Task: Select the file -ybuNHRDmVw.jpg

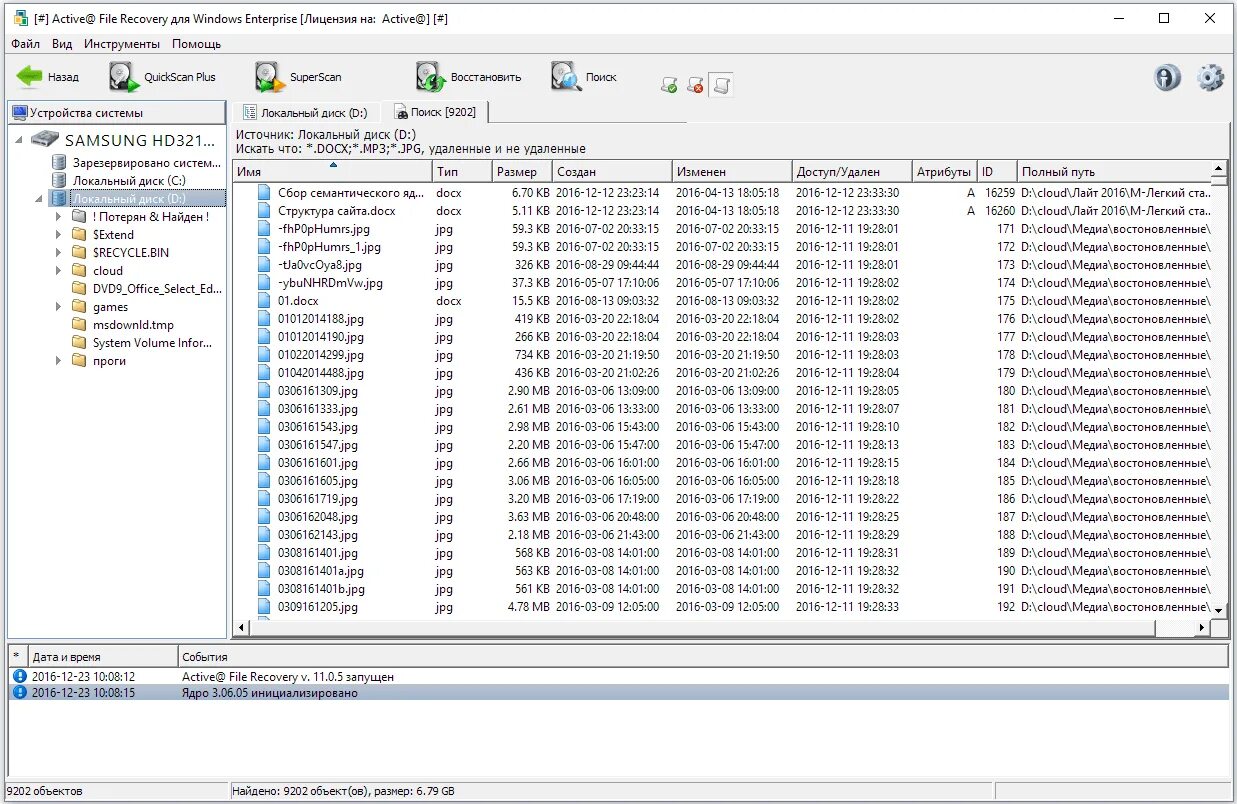Action: [x=330, y=283]
